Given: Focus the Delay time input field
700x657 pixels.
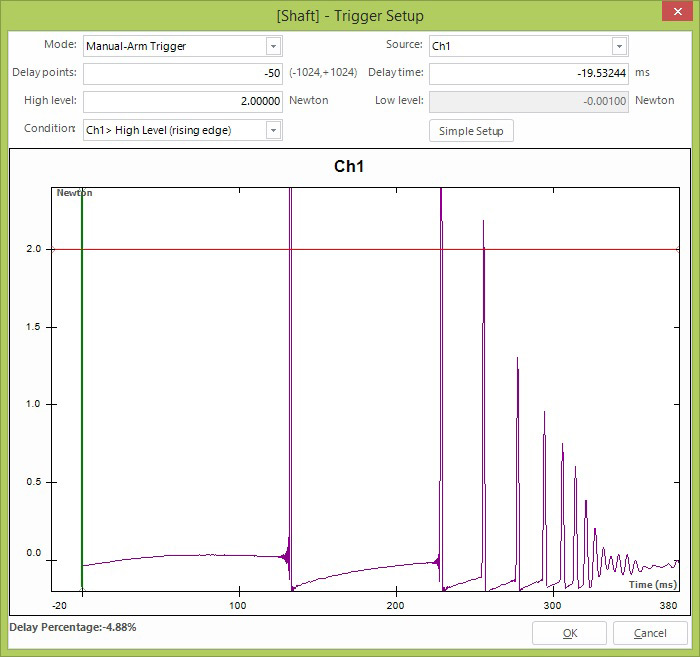Looking at the screenshot, I should coord(528,73).
